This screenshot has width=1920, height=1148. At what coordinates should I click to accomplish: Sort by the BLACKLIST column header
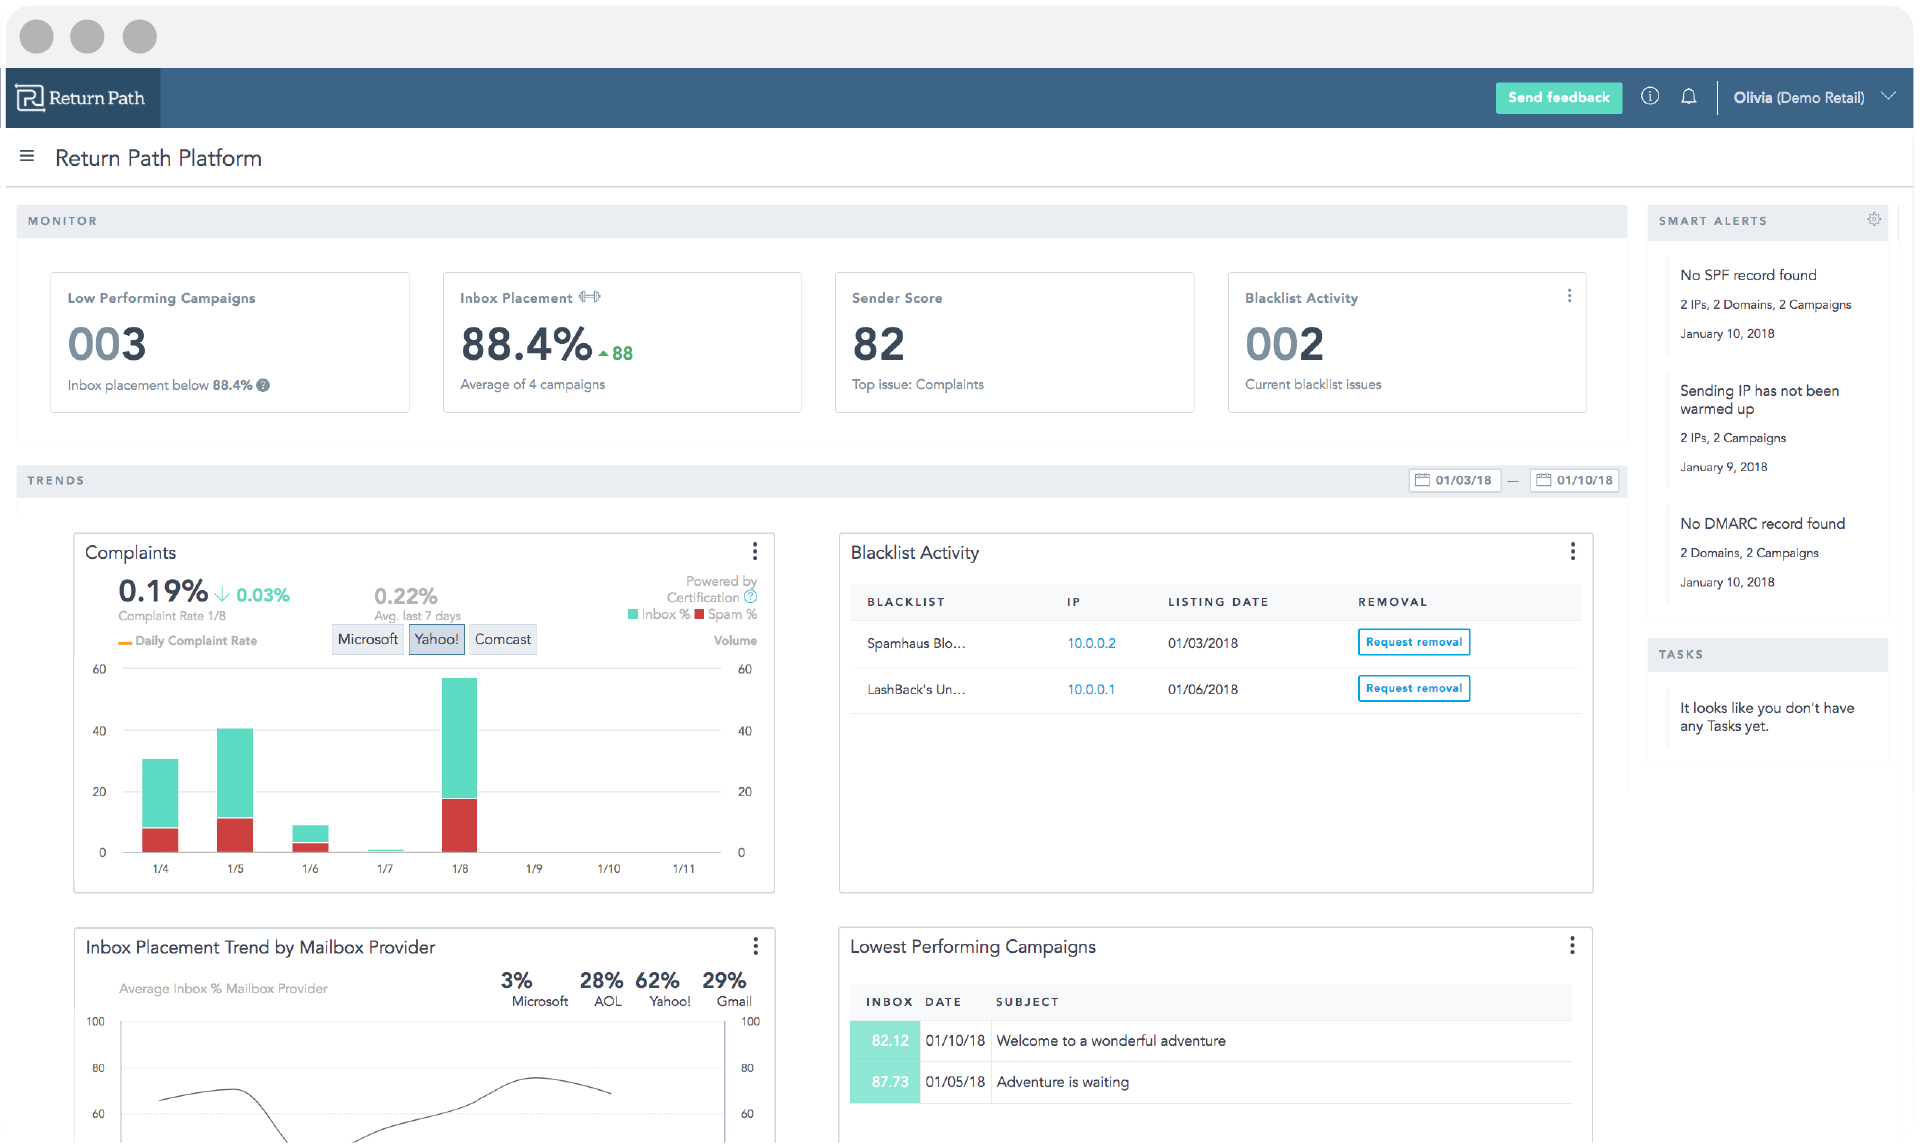tap(906, 602)
